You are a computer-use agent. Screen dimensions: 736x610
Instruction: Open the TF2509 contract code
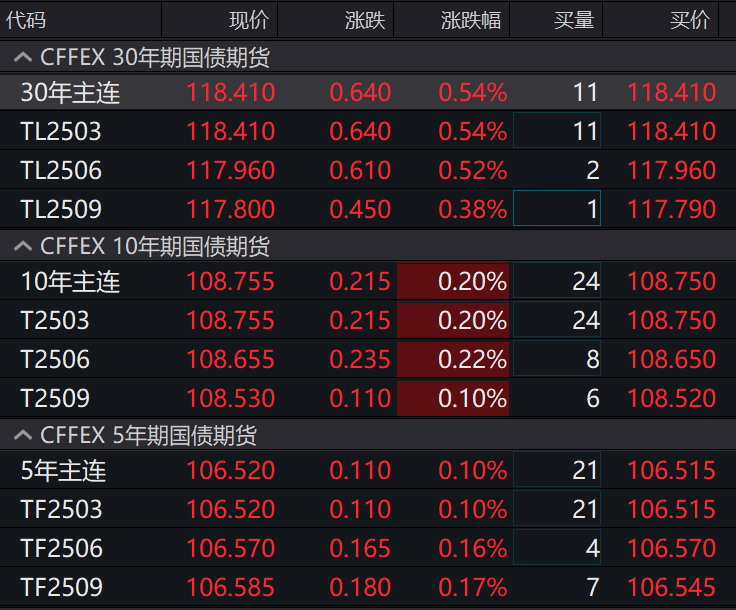61,587
